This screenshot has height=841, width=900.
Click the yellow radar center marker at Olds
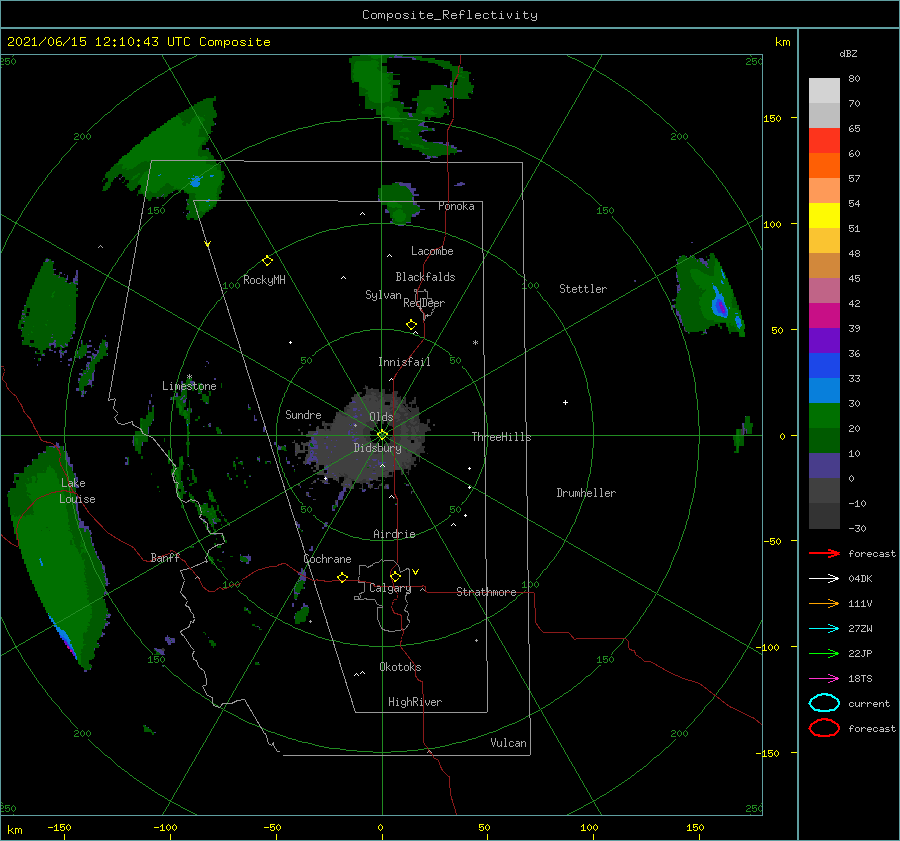(382, 435)
